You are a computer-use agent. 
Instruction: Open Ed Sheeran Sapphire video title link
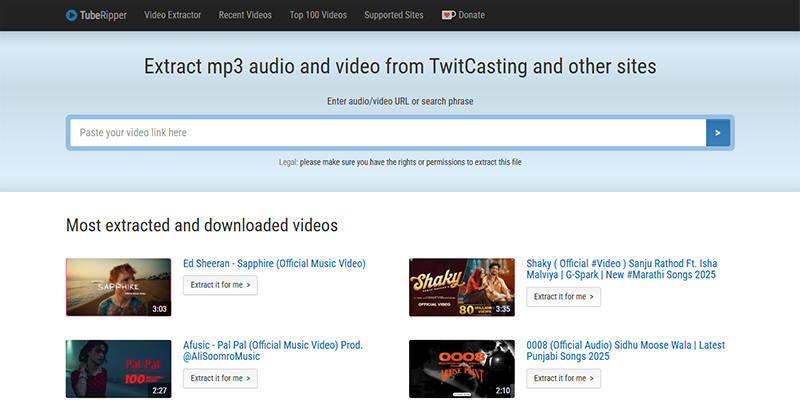pos(274,264)
